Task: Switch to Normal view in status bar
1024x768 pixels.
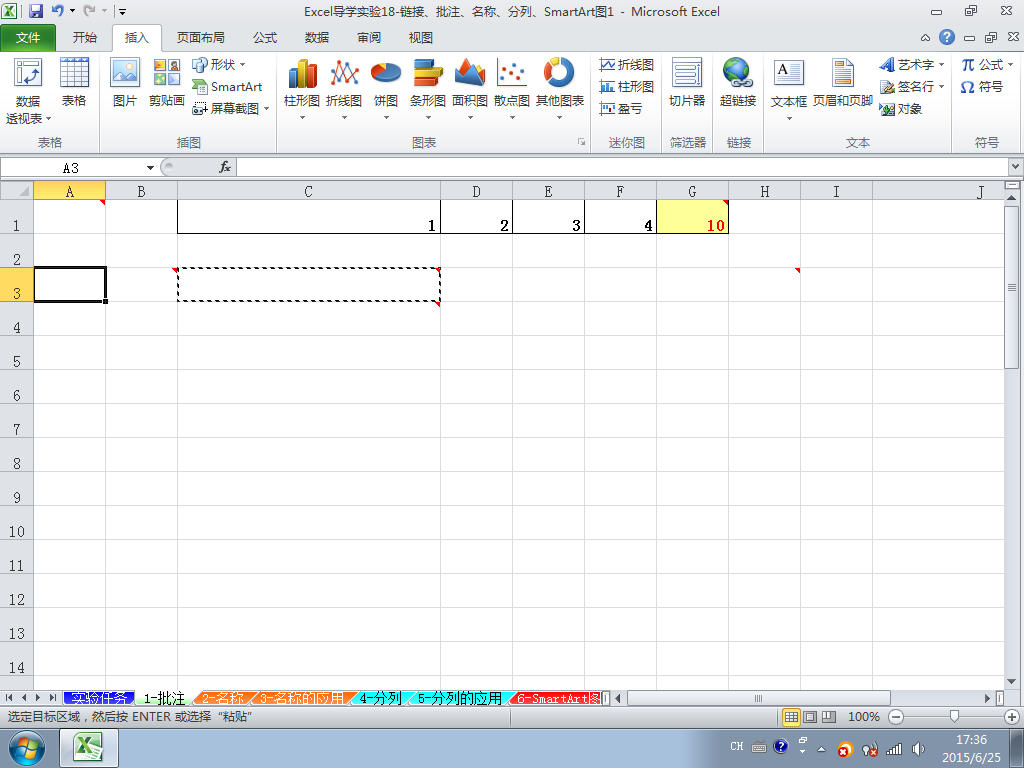Action: [791, 716]
